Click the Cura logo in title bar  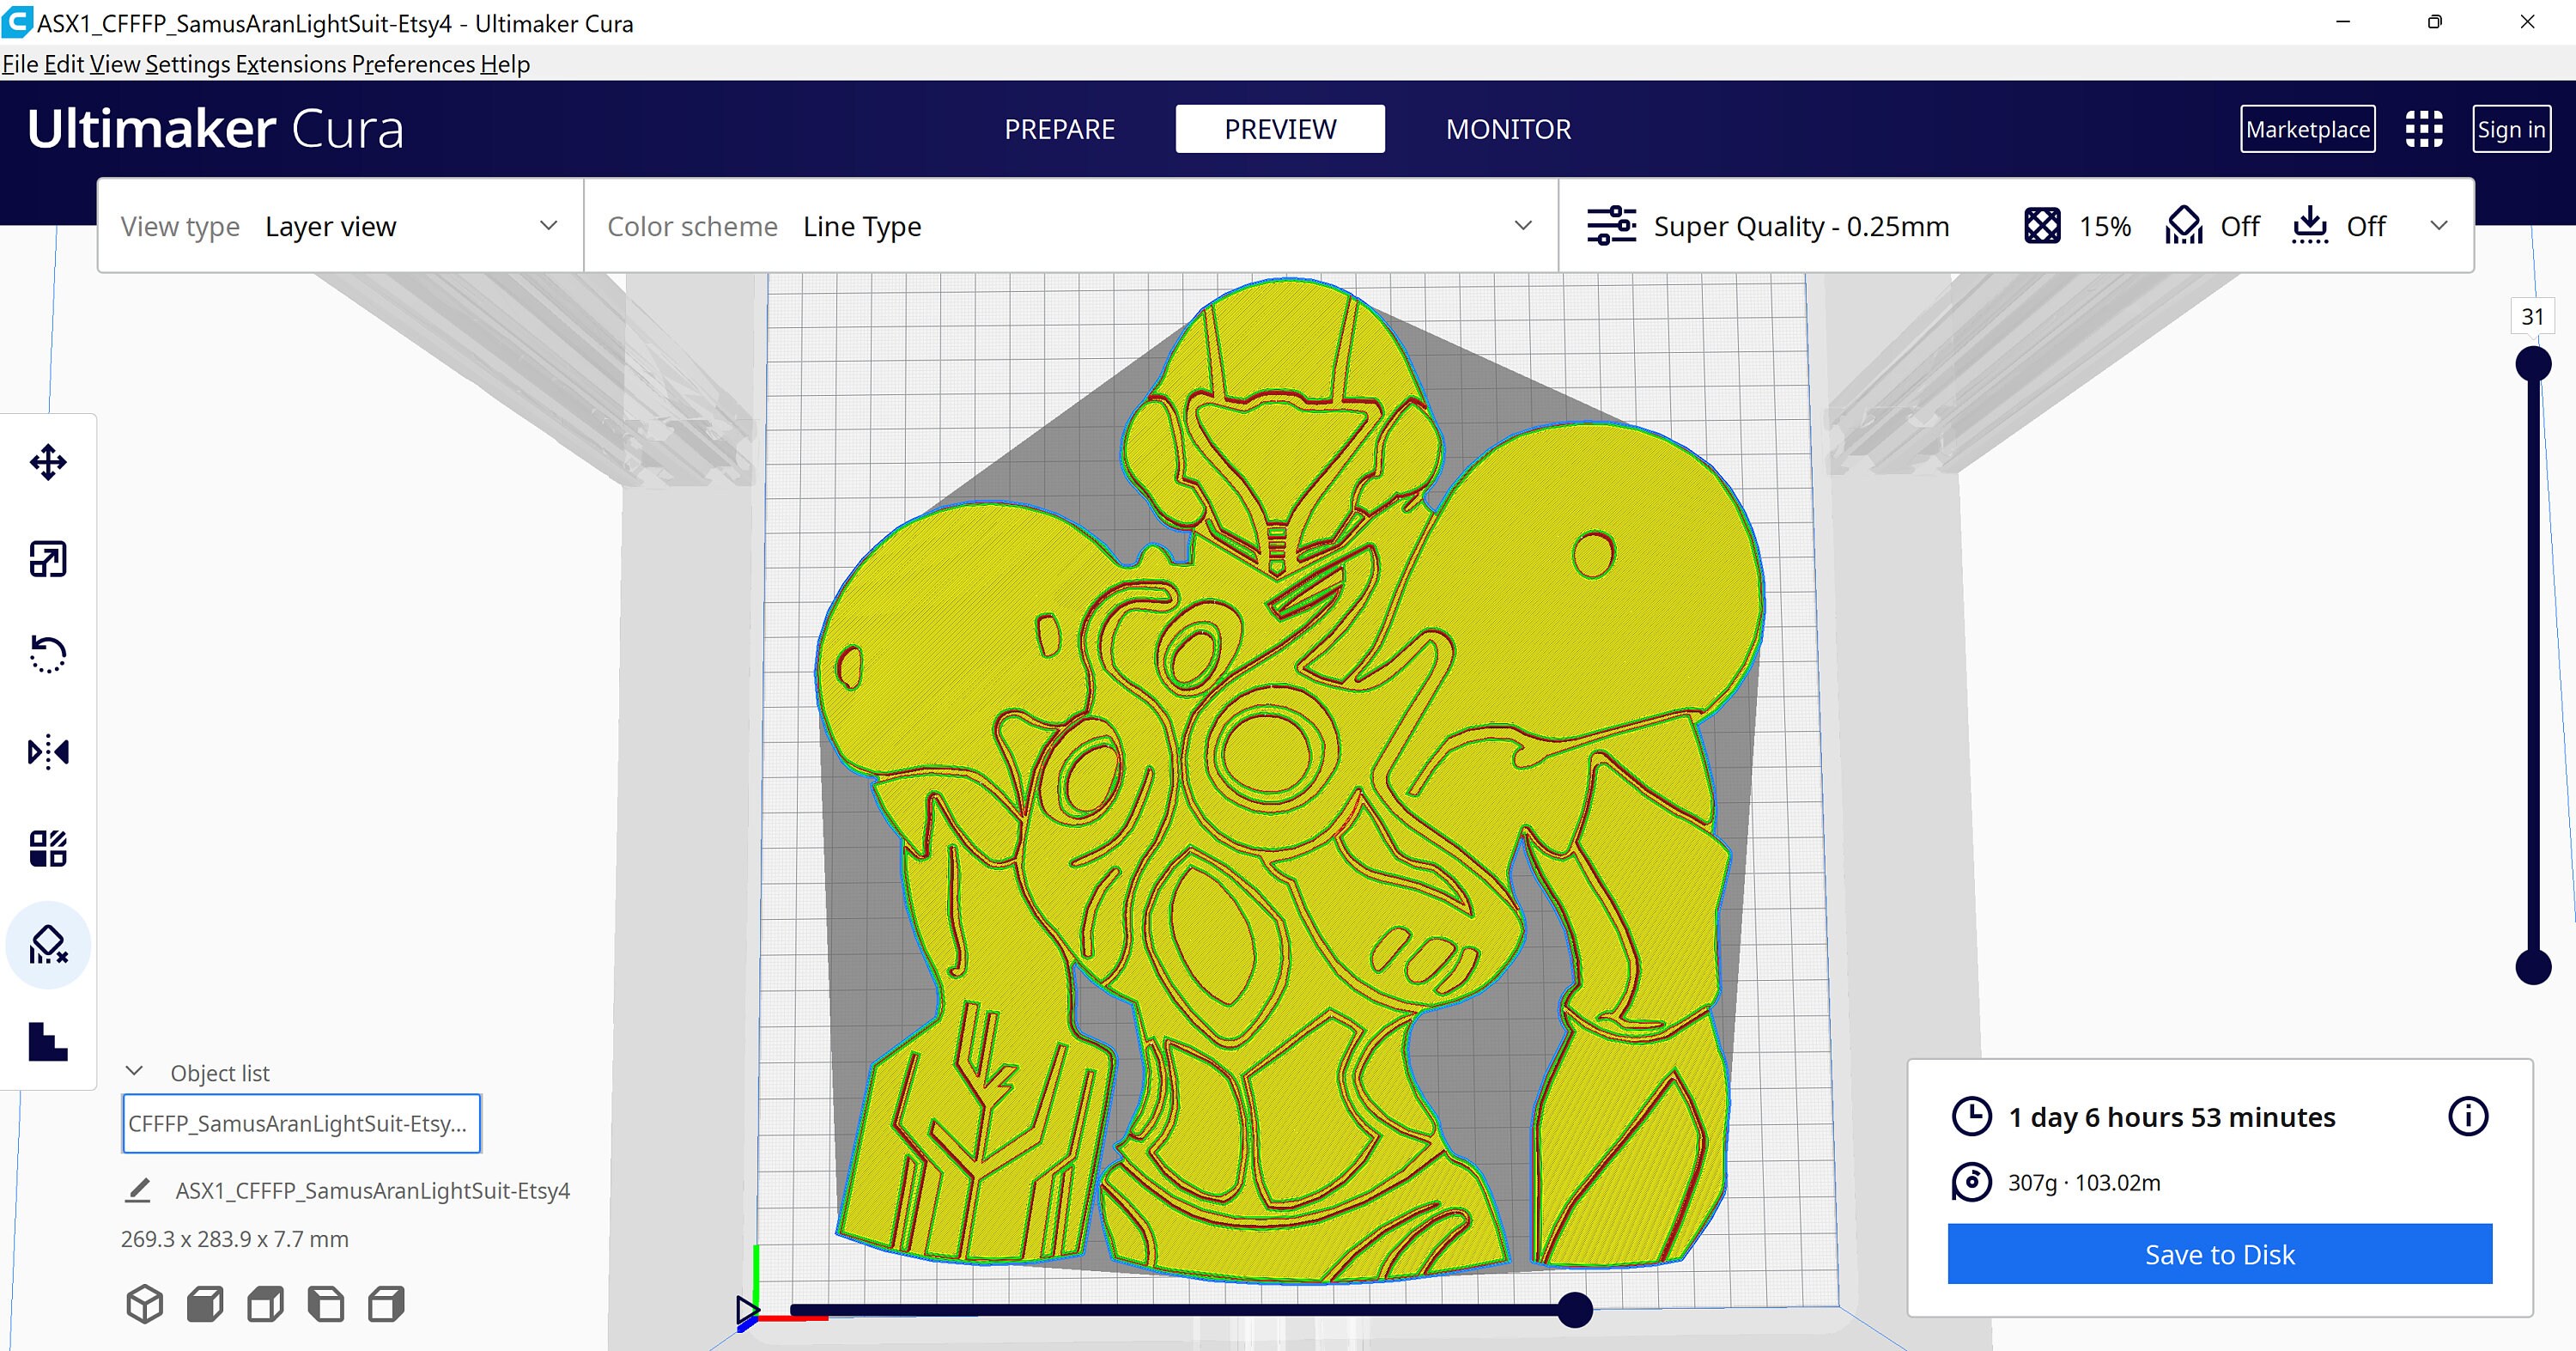click(x=17, y=22)
